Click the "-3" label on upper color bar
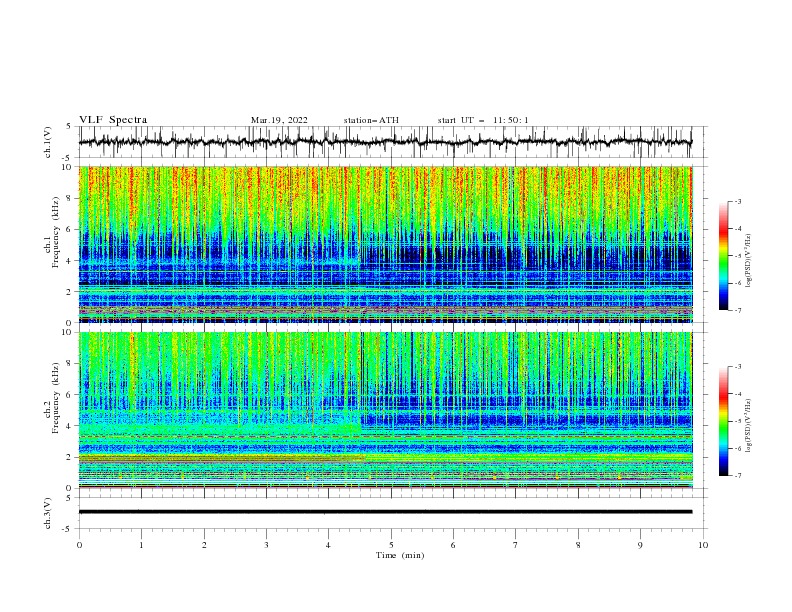 (x=738, y=201)
